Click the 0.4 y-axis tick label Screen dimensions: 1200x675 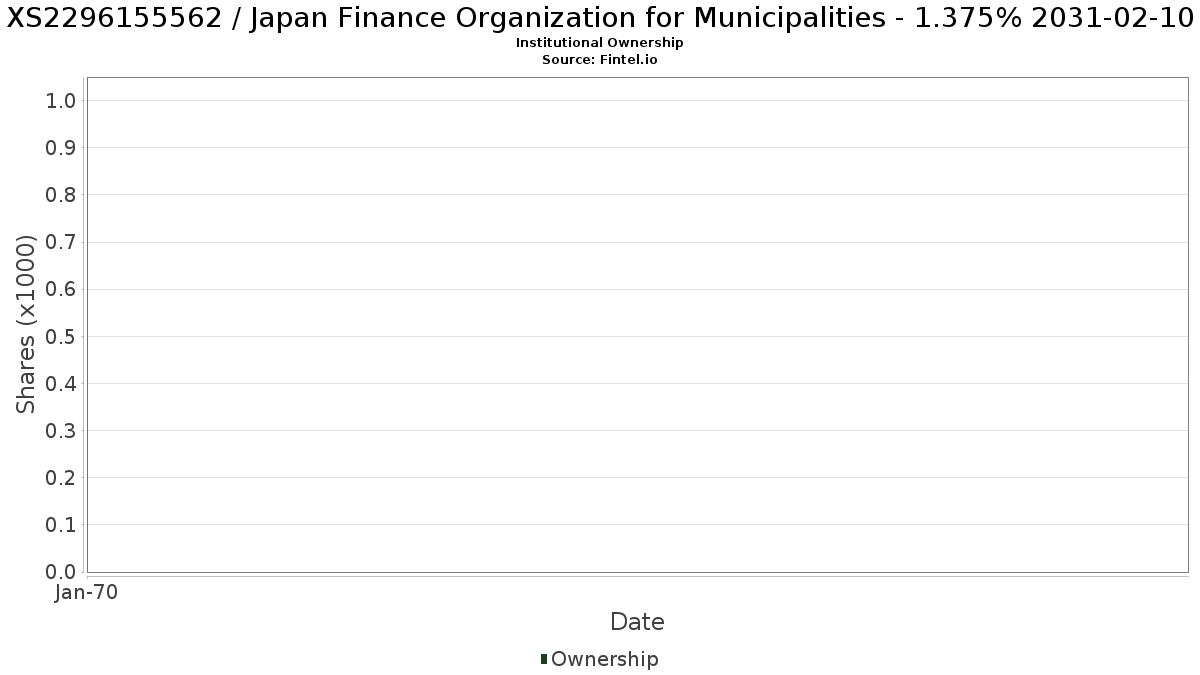coord(61,383)
